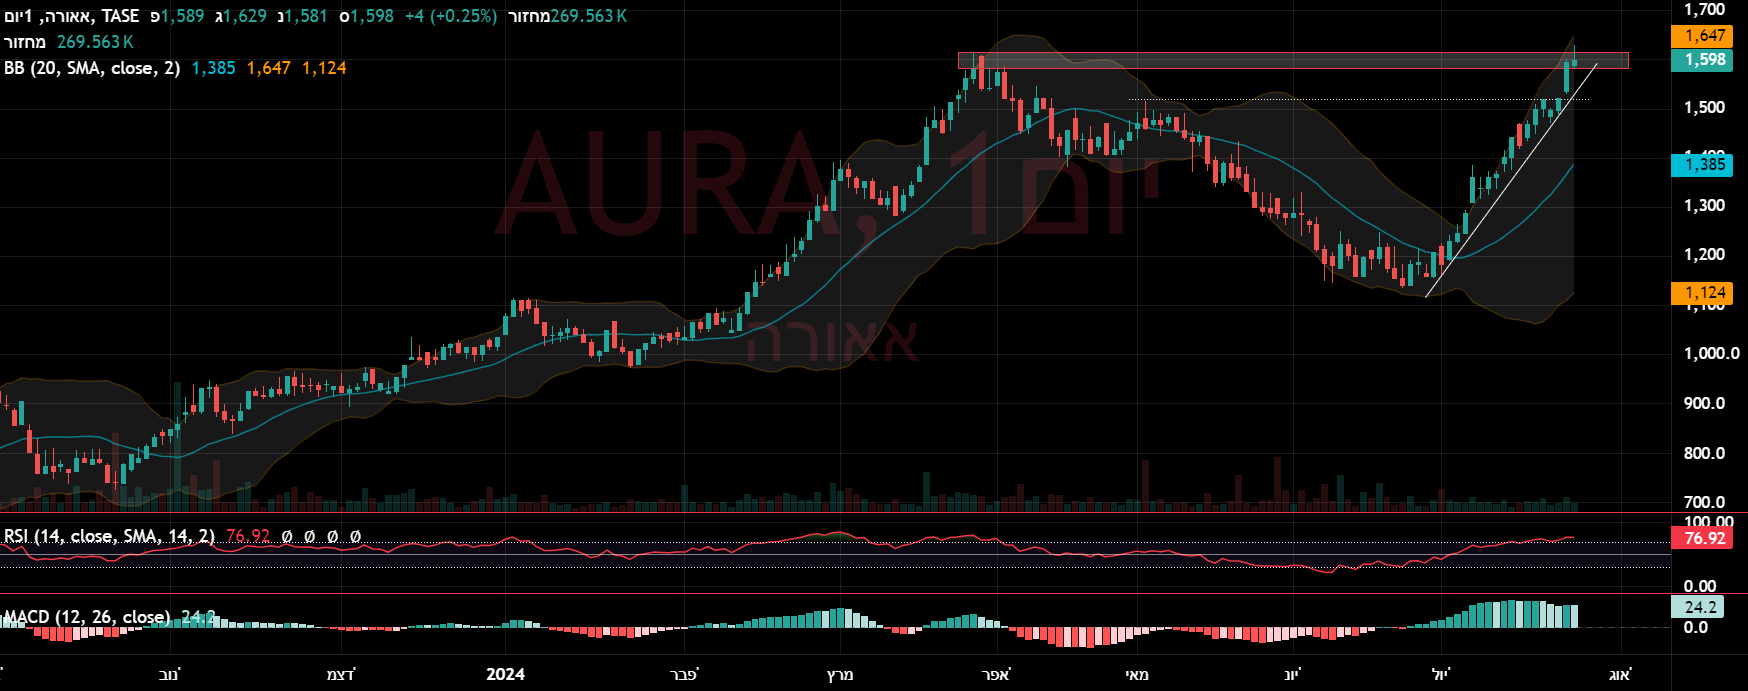Click the green 1,598 last price label
Viewport: 1748px width, 691px height.
[x=1701, y=60]
